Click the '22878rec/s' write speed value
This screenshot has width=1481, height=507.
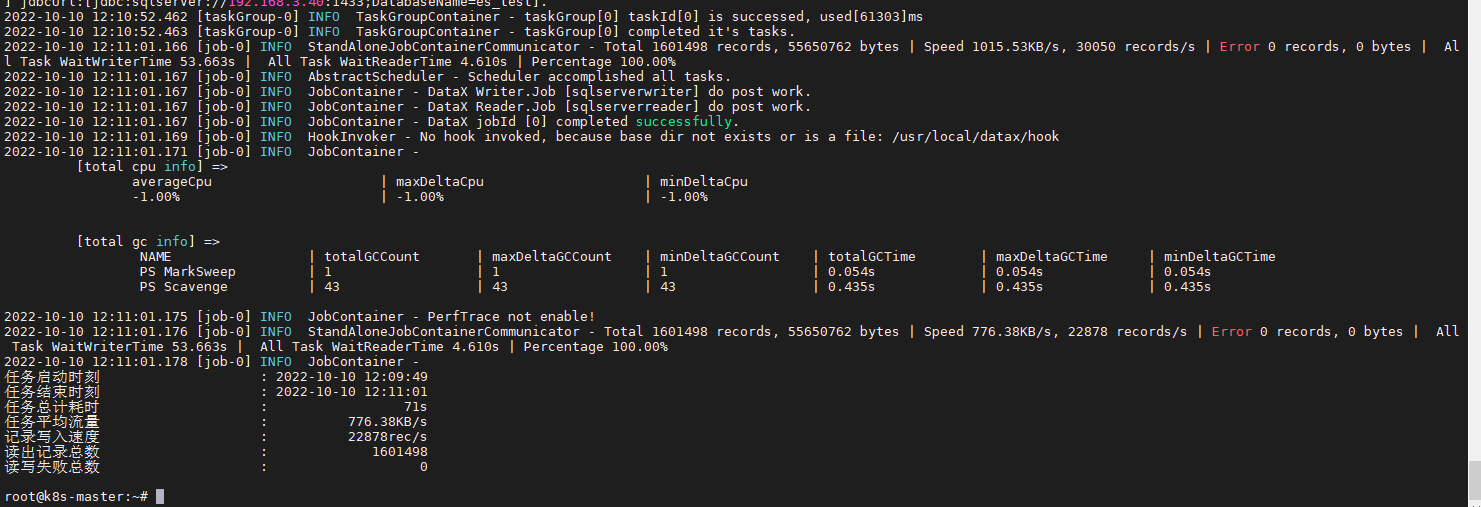(x=387, y=437)
